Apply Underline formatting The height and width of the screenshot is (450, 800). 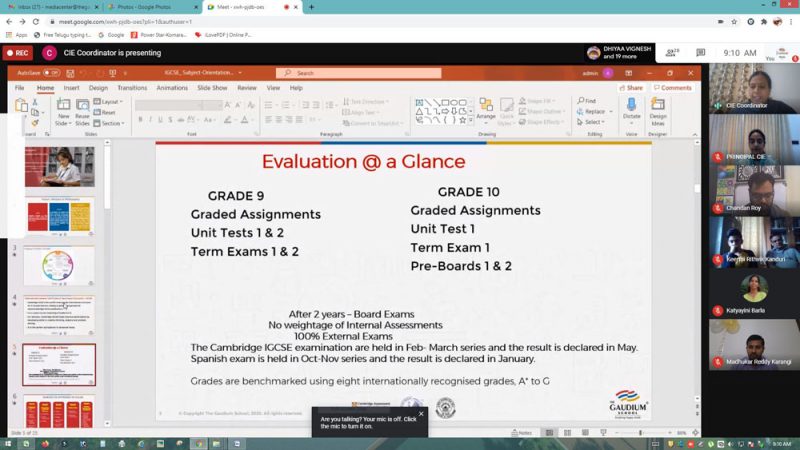point(160,119)
